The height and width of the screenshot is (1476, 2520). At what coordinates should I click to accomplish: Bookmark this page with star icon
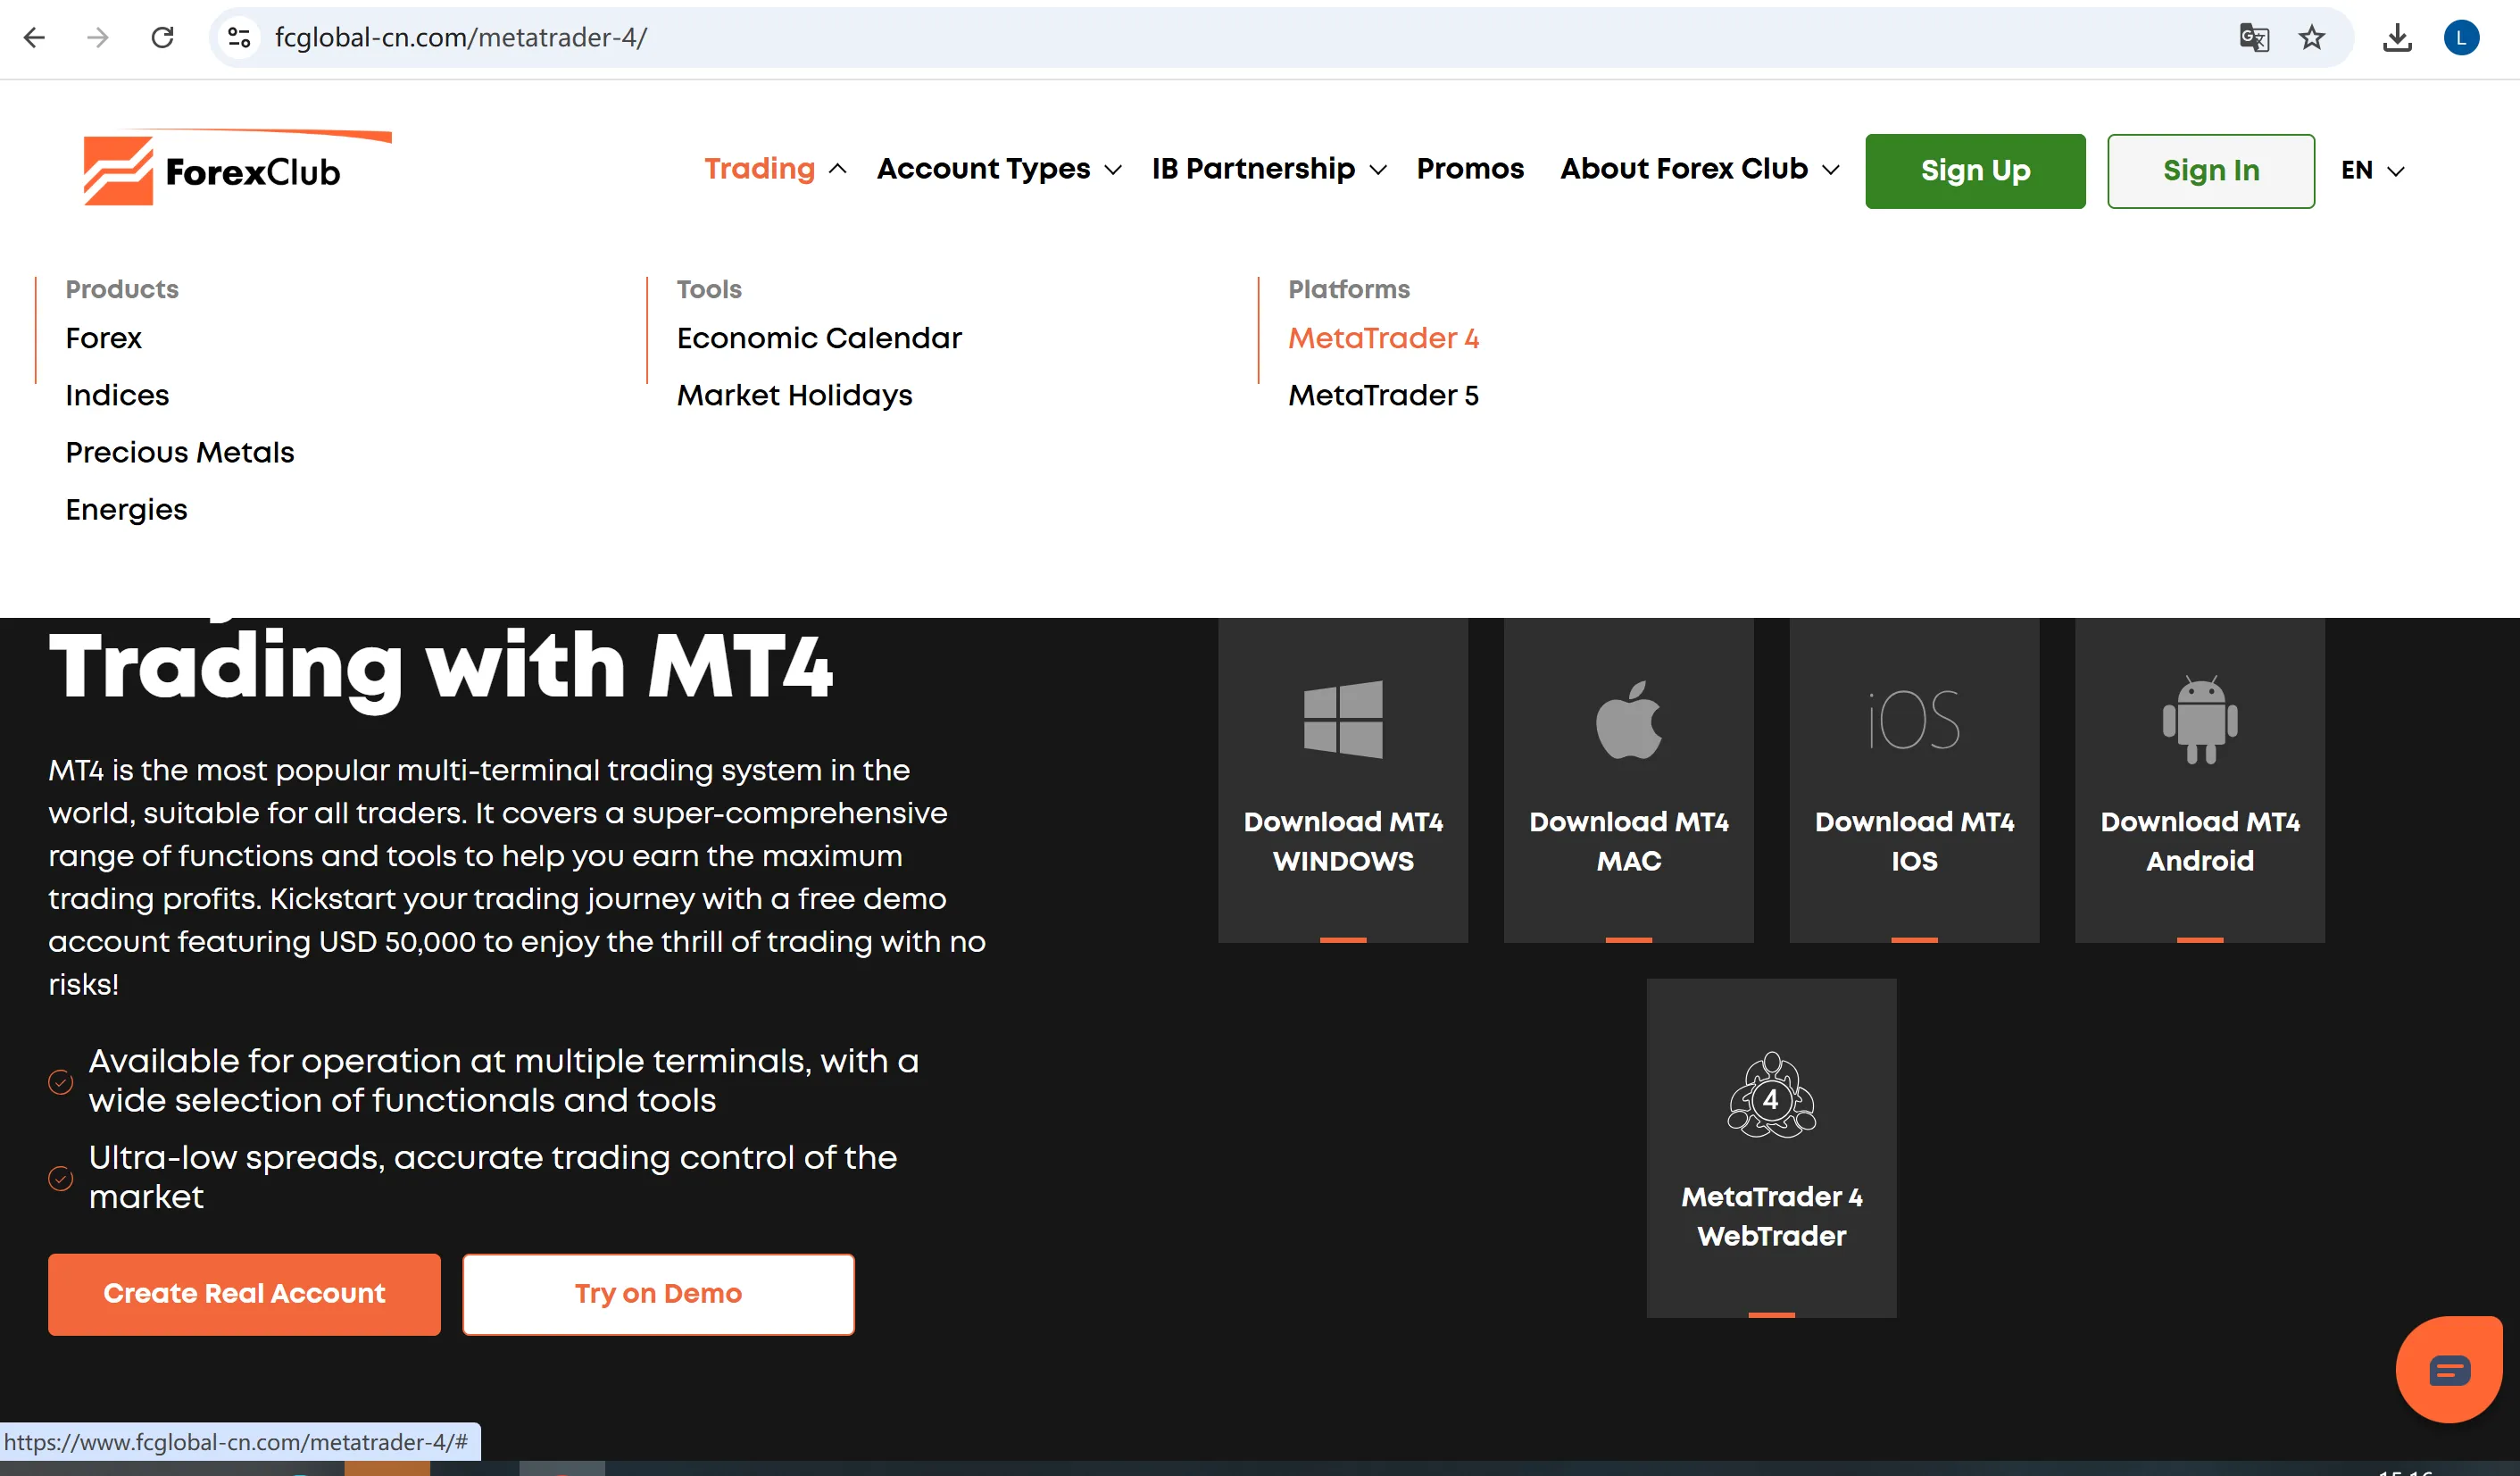point(2312,38)
